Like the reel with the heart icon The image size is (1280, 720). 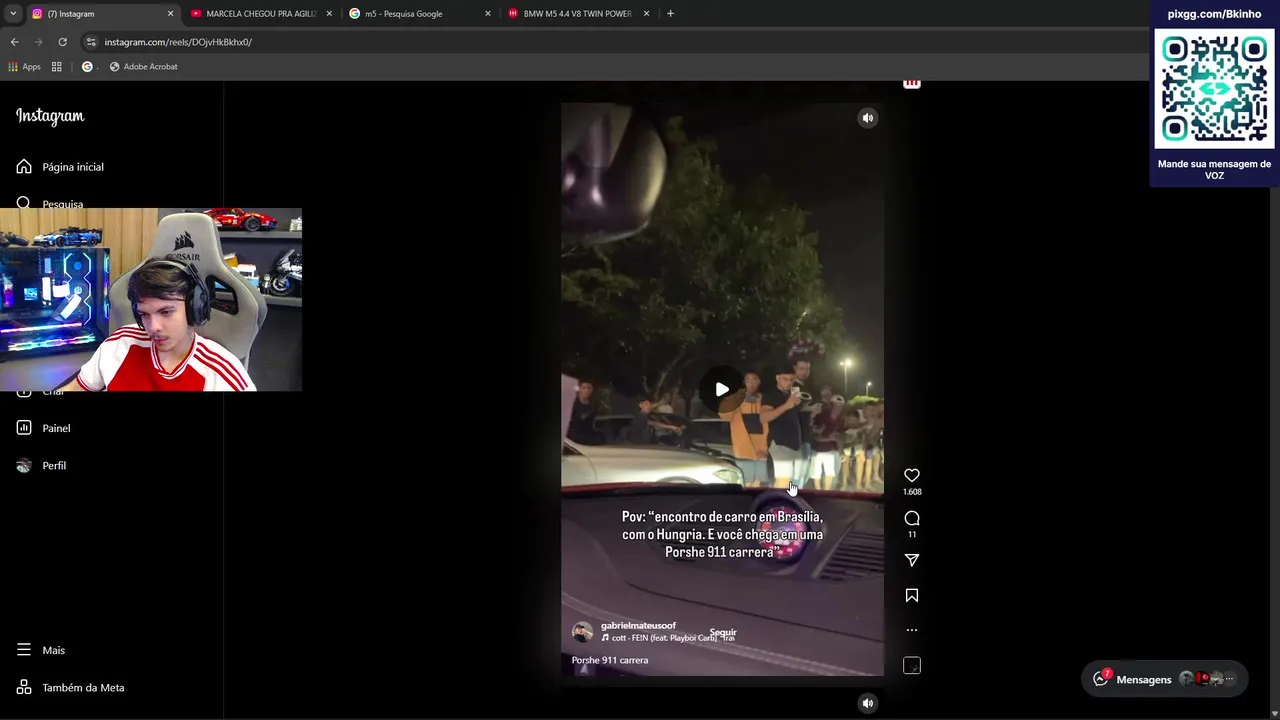click(912, 475)
